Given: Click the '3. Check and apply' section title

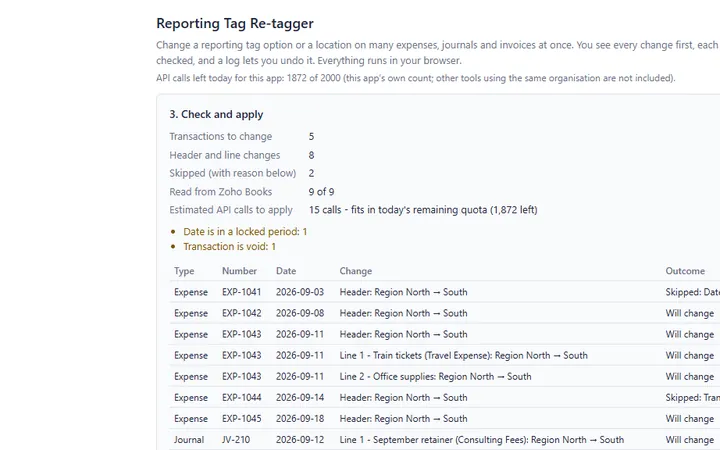Looking at the screenshot, I should click(x=216, y=114).
